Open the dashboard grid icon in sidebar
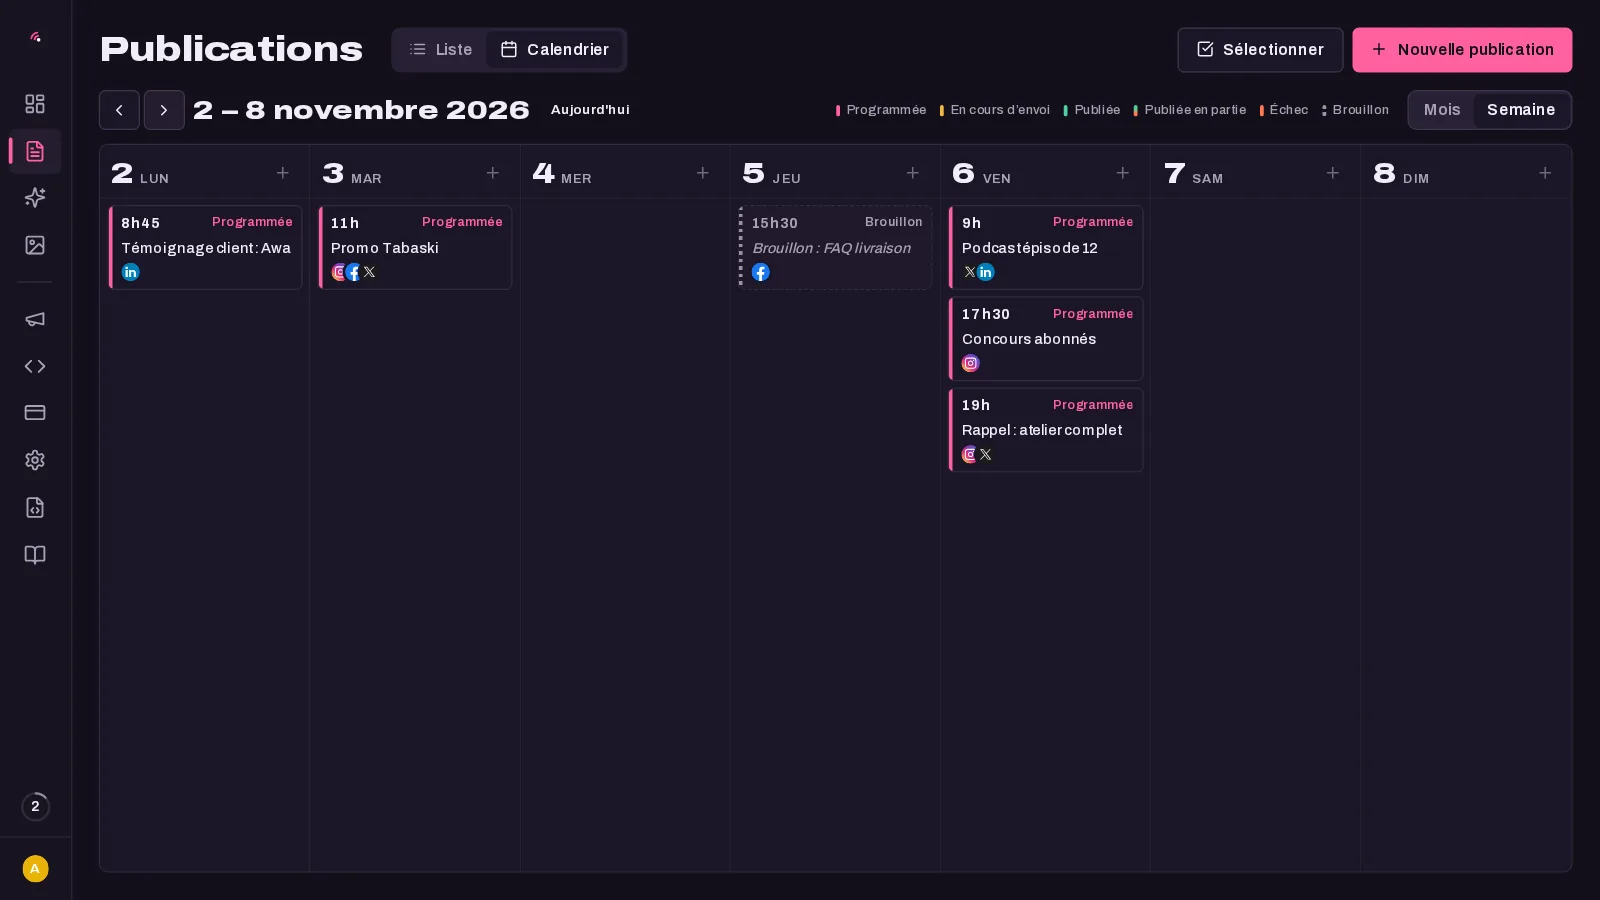Image resolution: width=1600 pixels, height=900 pixels. point(35,104)
